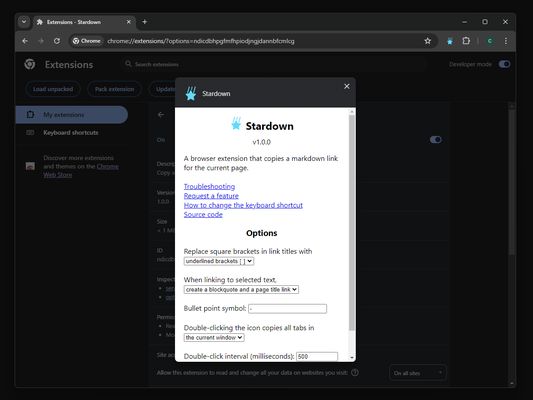Screen dimensions: 533x400
Task: Toggle the Stardown extension on/off switch
Action: [x=435, y=140]
